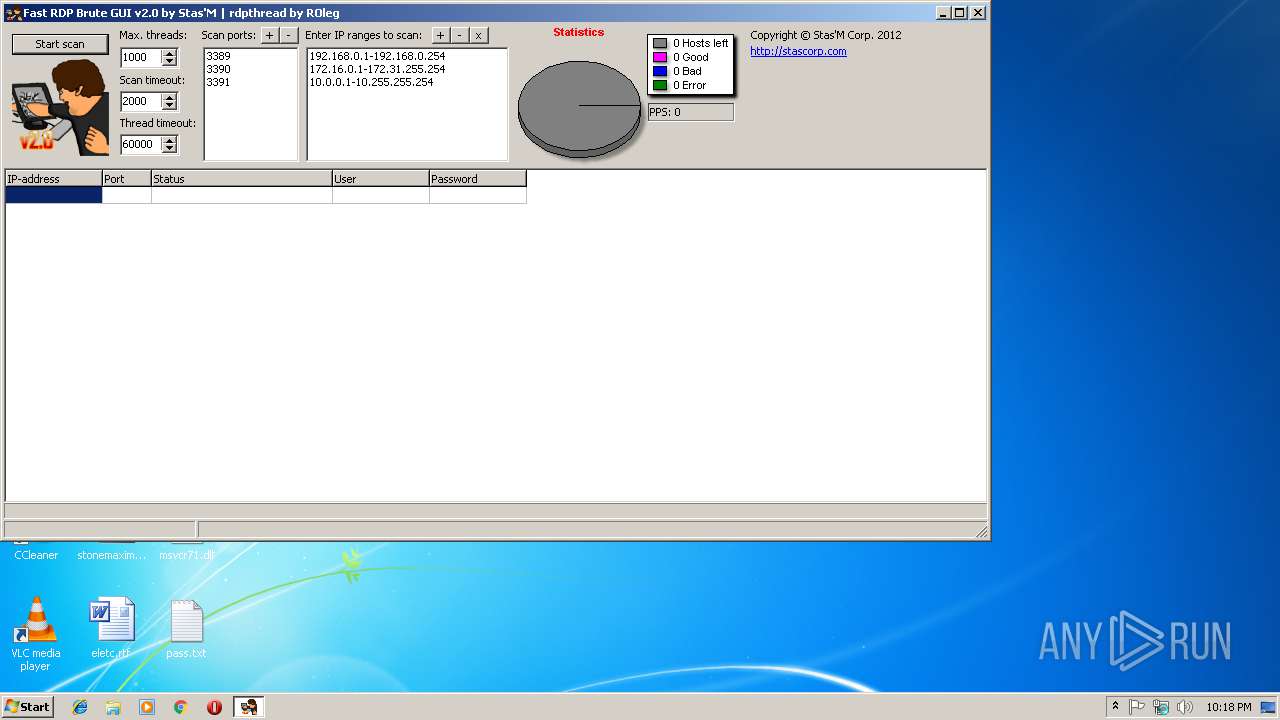Image resolution: width=1280 pixels, height=720 pixels.
Task: Select port 3390 in ports list
Action: point(218,69)
